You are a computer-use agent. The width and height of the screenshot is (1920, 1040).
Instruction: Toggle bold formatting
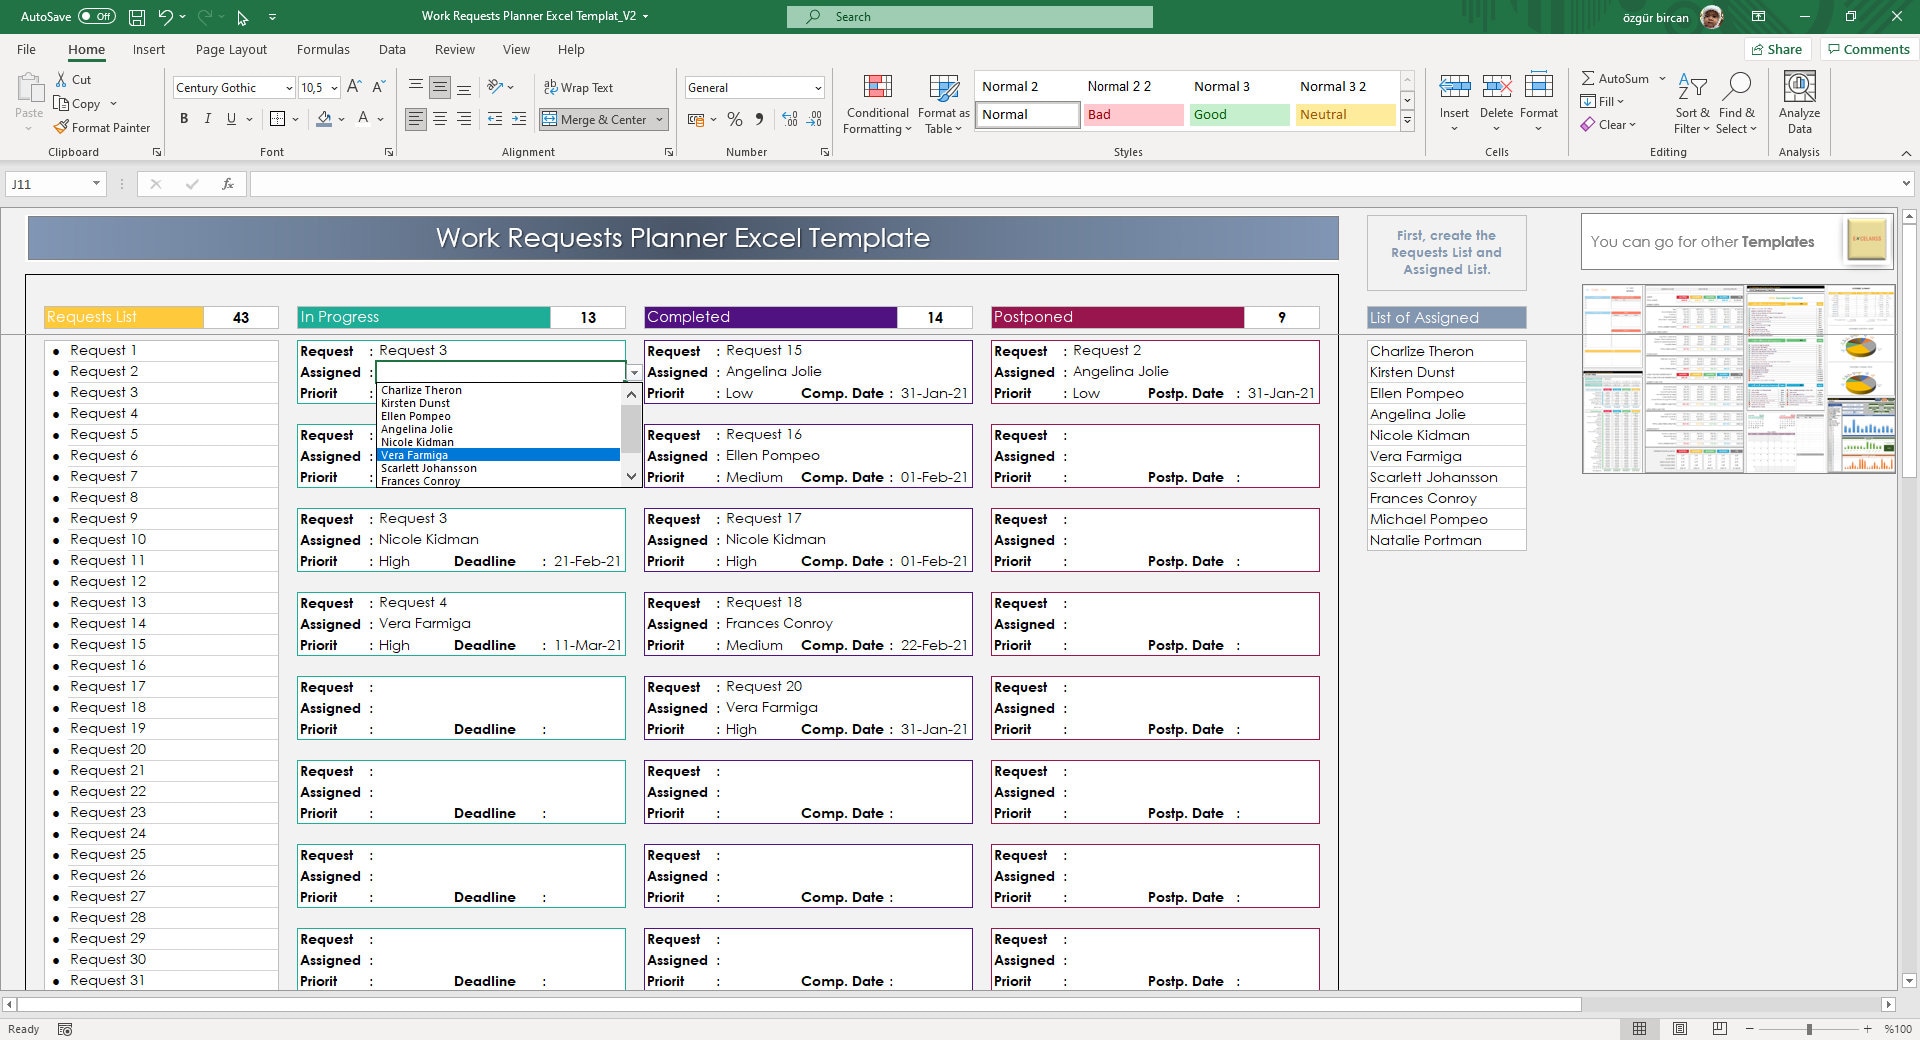point(184,118)
